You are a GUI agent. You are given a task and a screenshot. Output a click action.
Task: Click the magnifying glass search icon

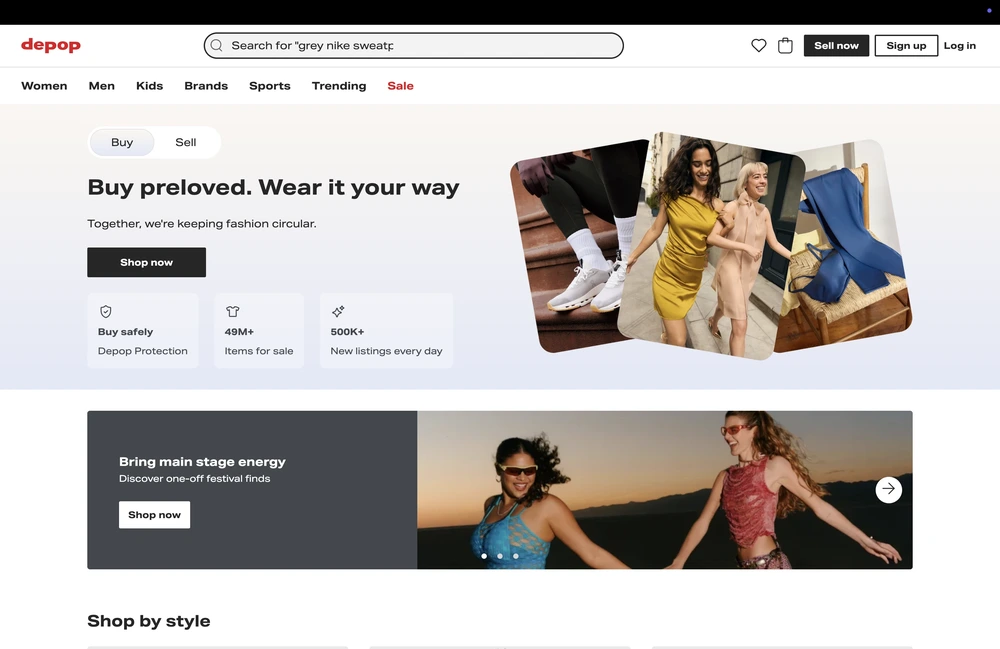[216, 45]
